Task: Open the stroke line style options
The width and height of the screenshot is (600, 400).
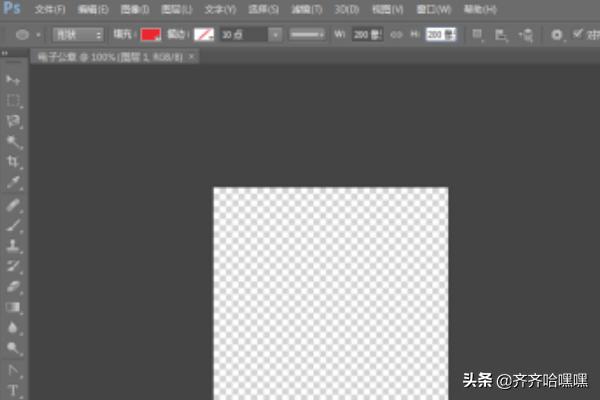Action: (307, 35)
